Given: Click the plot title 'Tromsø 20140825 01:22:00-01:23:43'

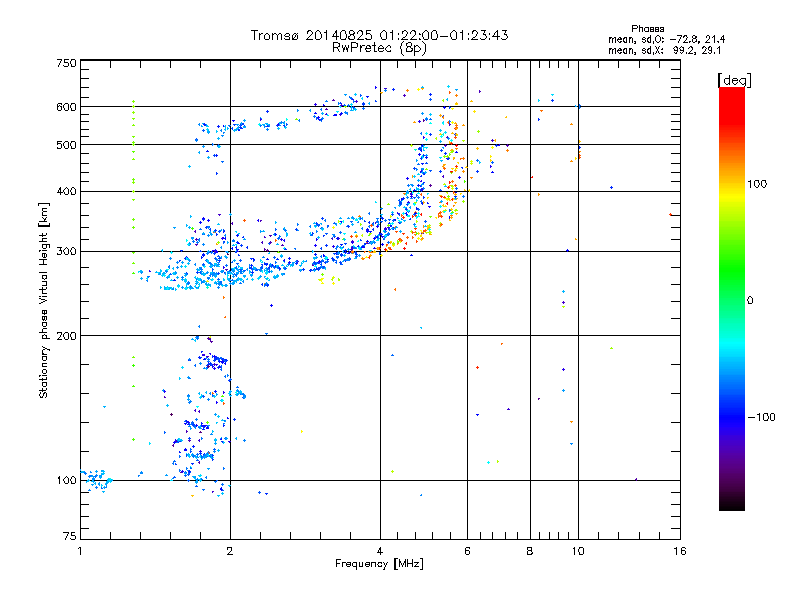Looking at the screenshot, I should (x=379, y=35).
